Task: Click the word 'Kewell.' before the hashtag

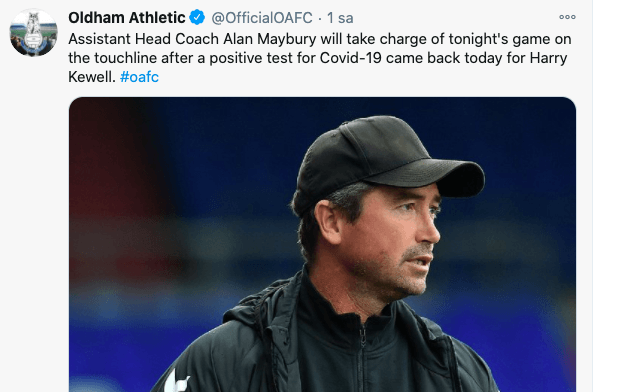Action: (x=92, y=77)
